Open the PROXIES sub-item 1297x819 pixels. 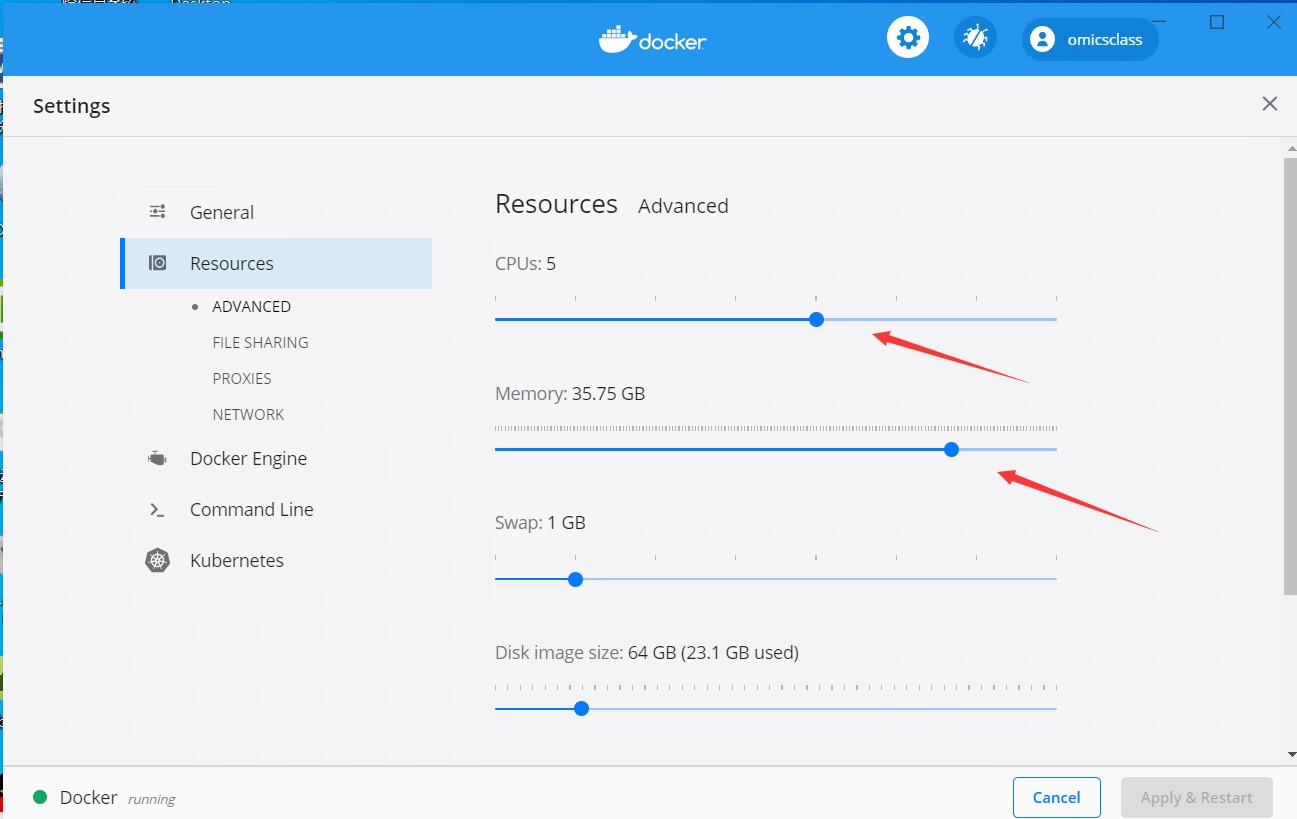coord(242,378)
